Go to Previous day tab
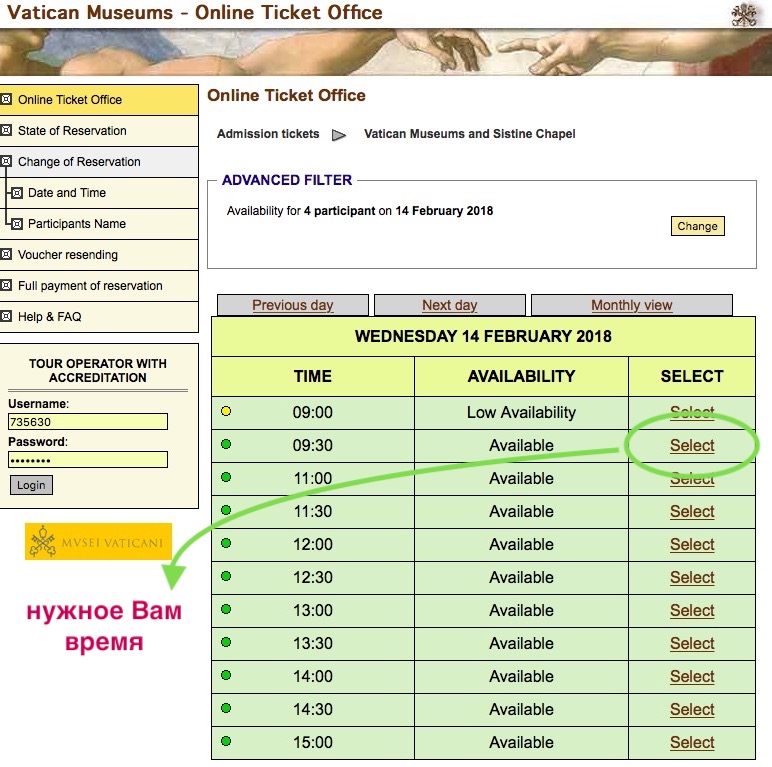Viewport: 772px width, 767px height. [x=292, y=305]
